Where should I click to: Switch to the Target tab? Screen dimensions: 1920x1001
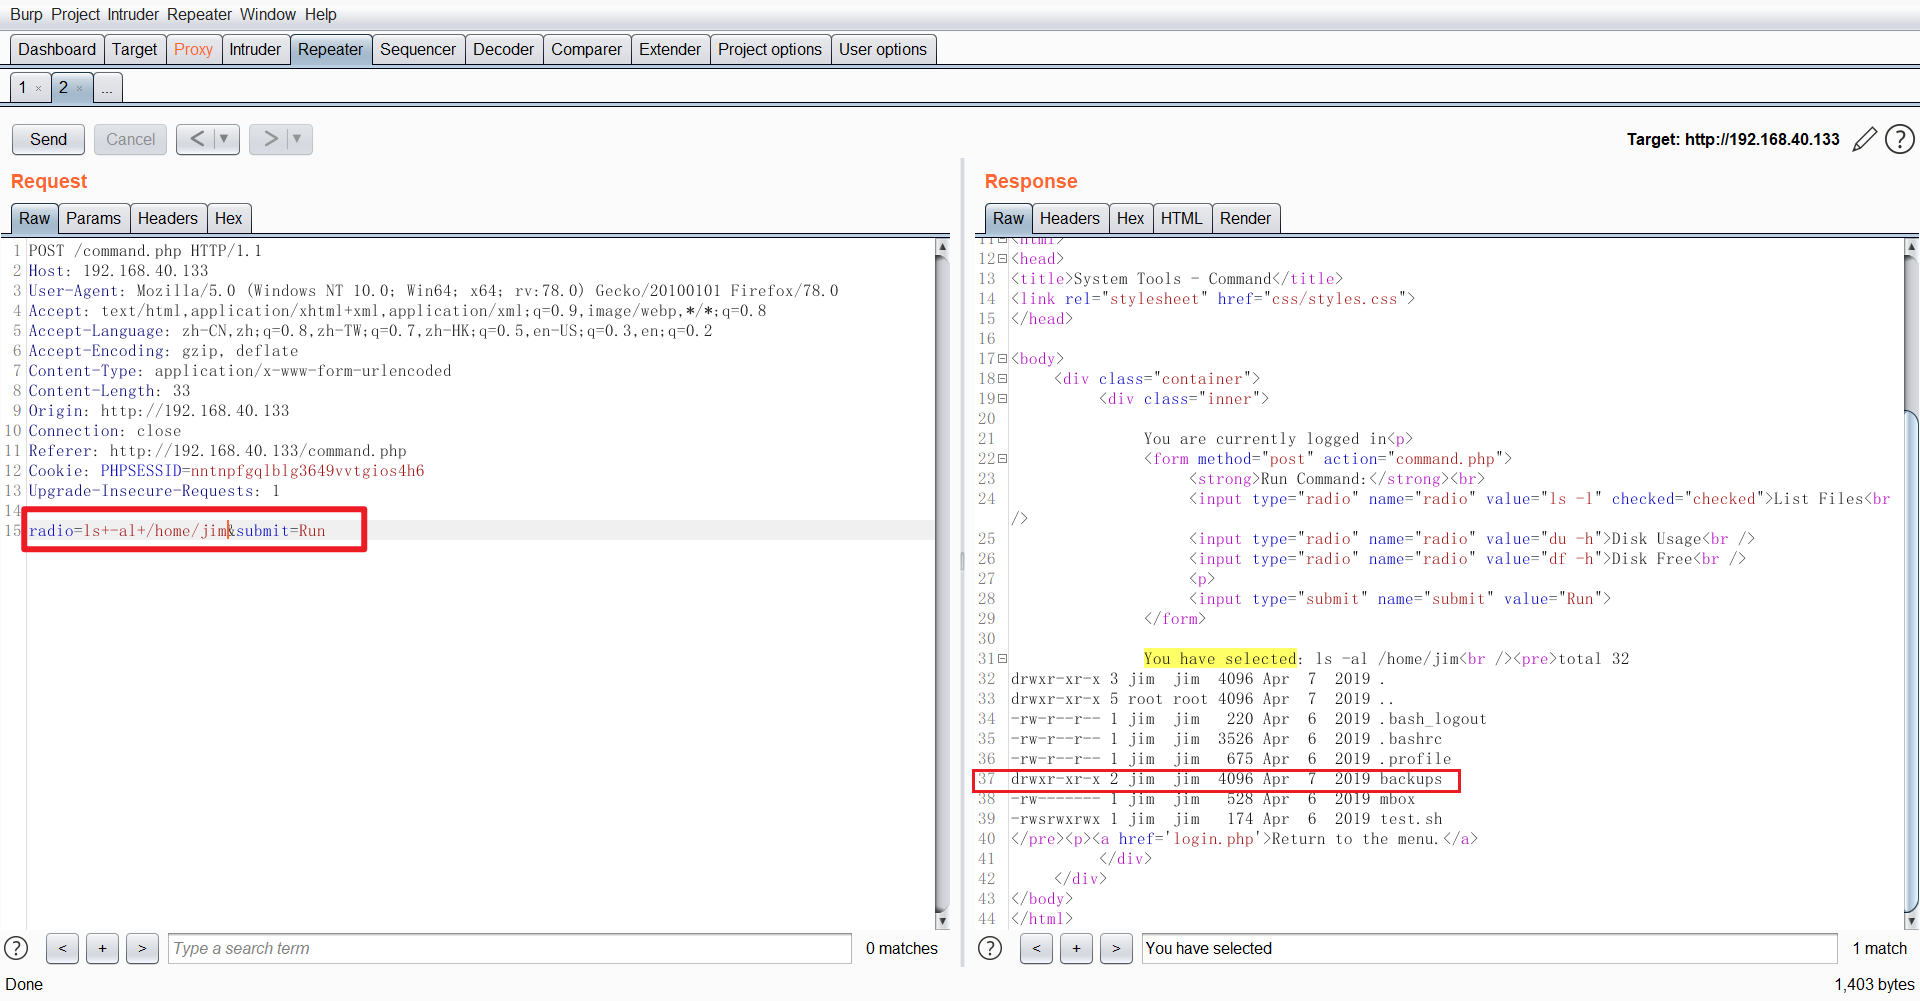[x=134, y=50]
